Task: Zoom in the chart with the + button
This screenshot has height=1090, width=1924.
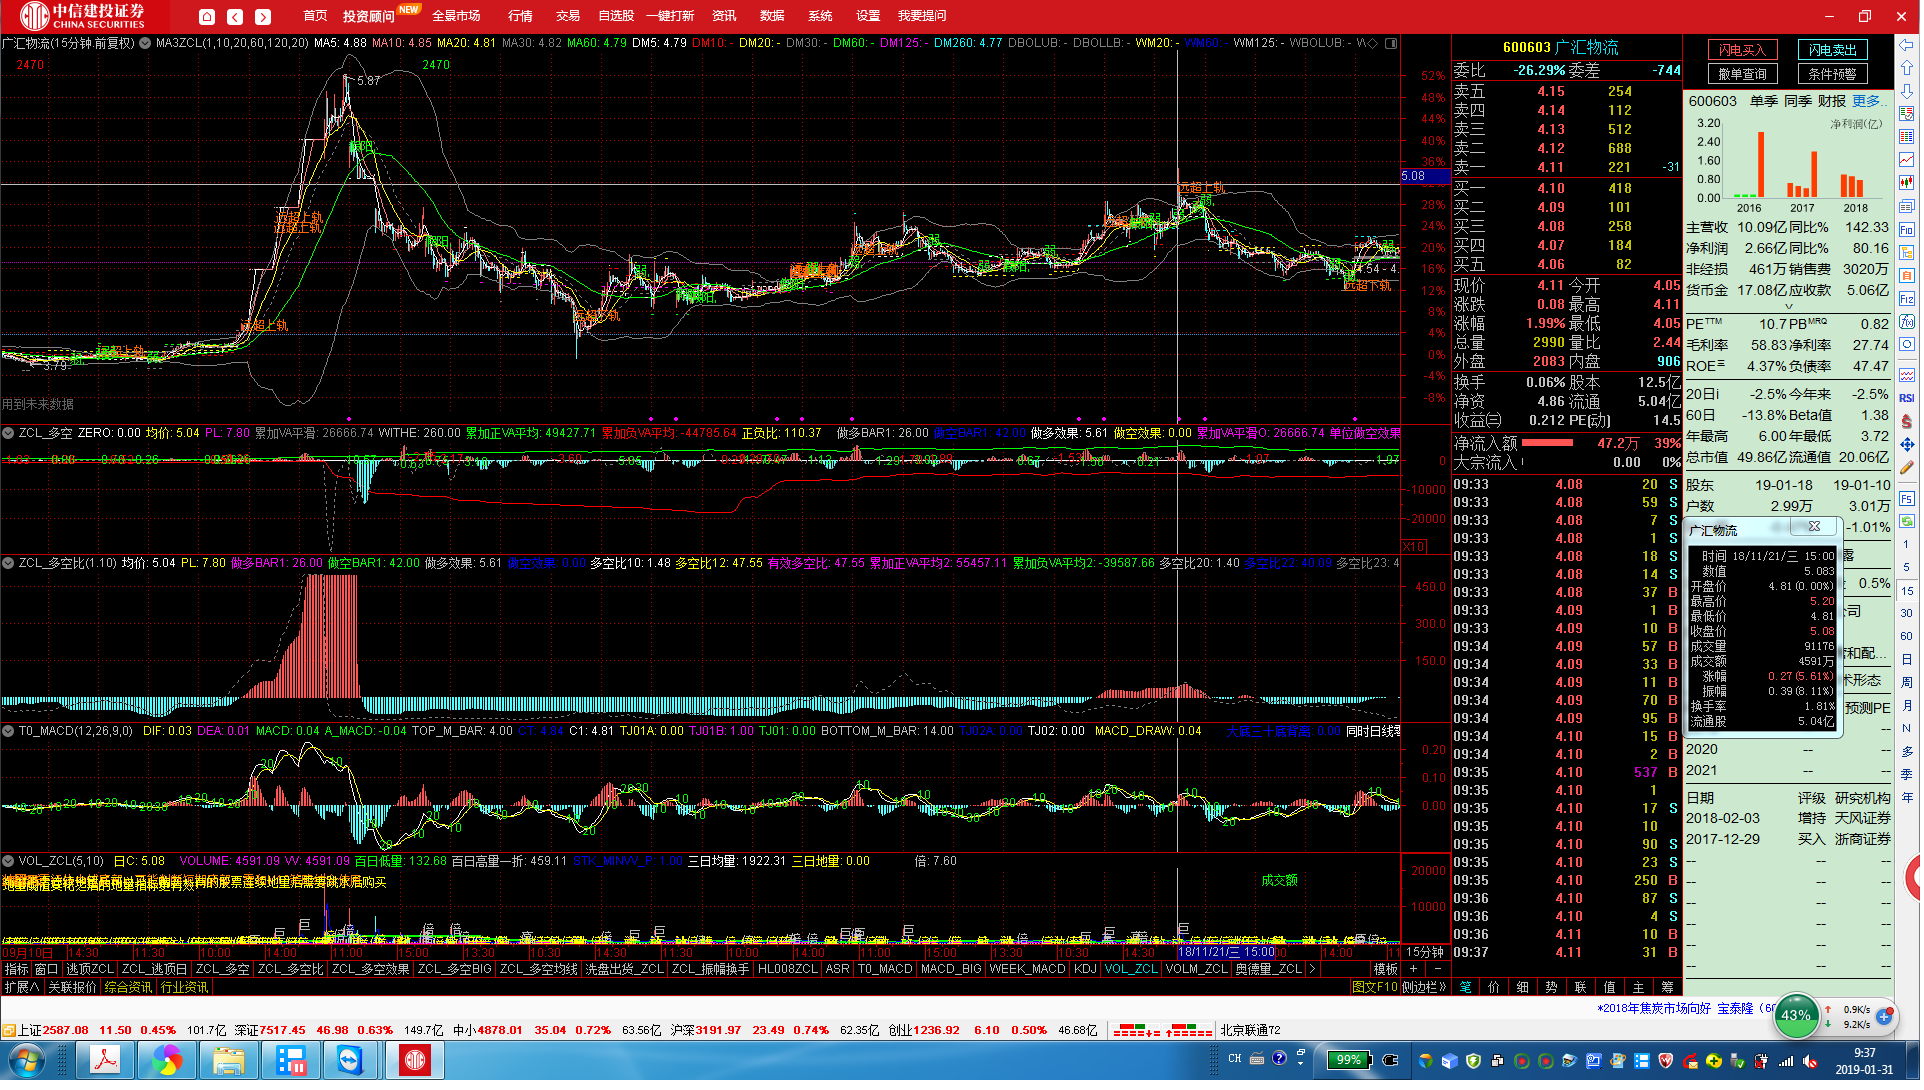Action: (x=1413, y=969)
